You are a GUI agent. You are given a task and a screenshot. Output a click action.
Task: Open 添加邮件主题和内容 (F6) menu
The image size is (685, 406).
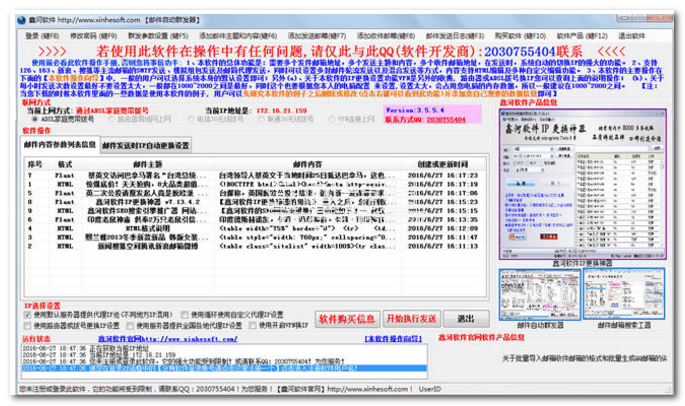click(238, 36)
